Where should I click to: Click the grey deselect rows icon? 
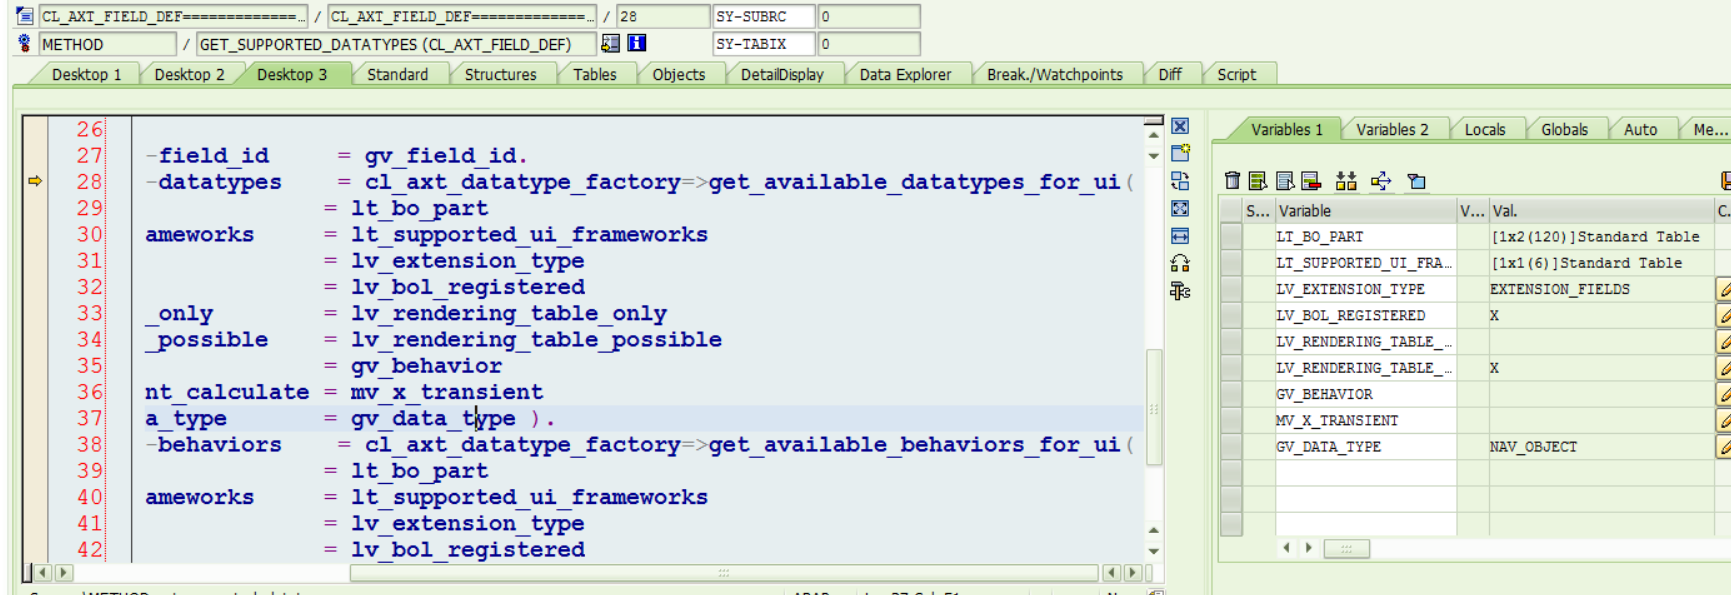point(1285,181)
